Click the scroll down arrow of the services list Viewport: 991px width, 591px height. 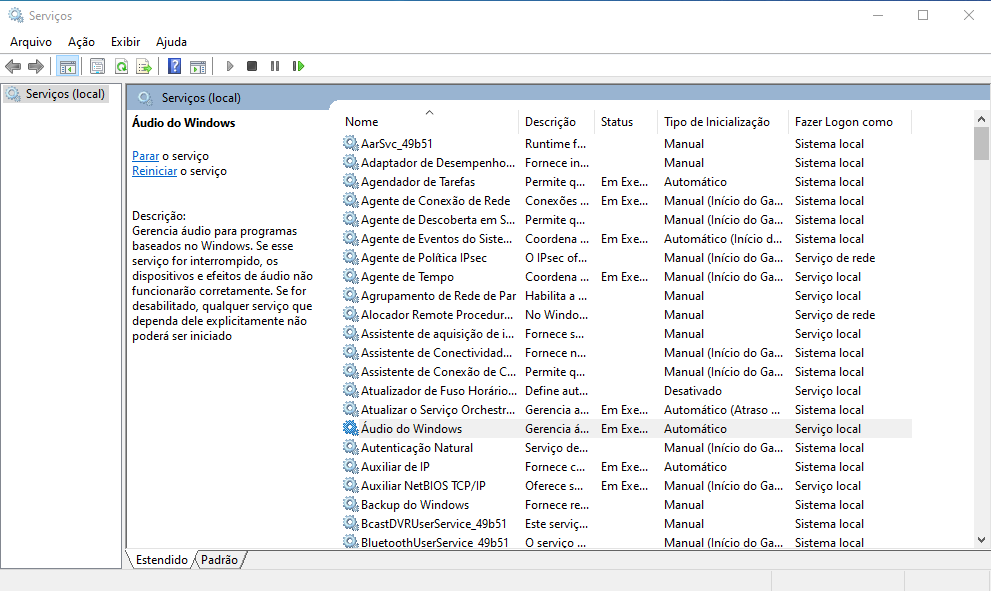981,540
